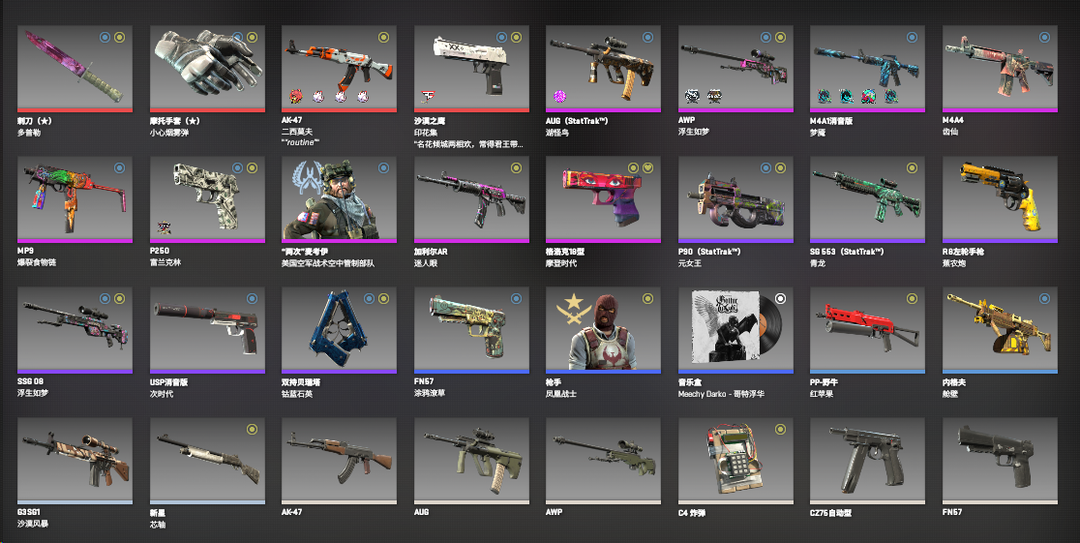Click the yellow T equipped icon on AK-47 二西莫夫

pos(384,37)
